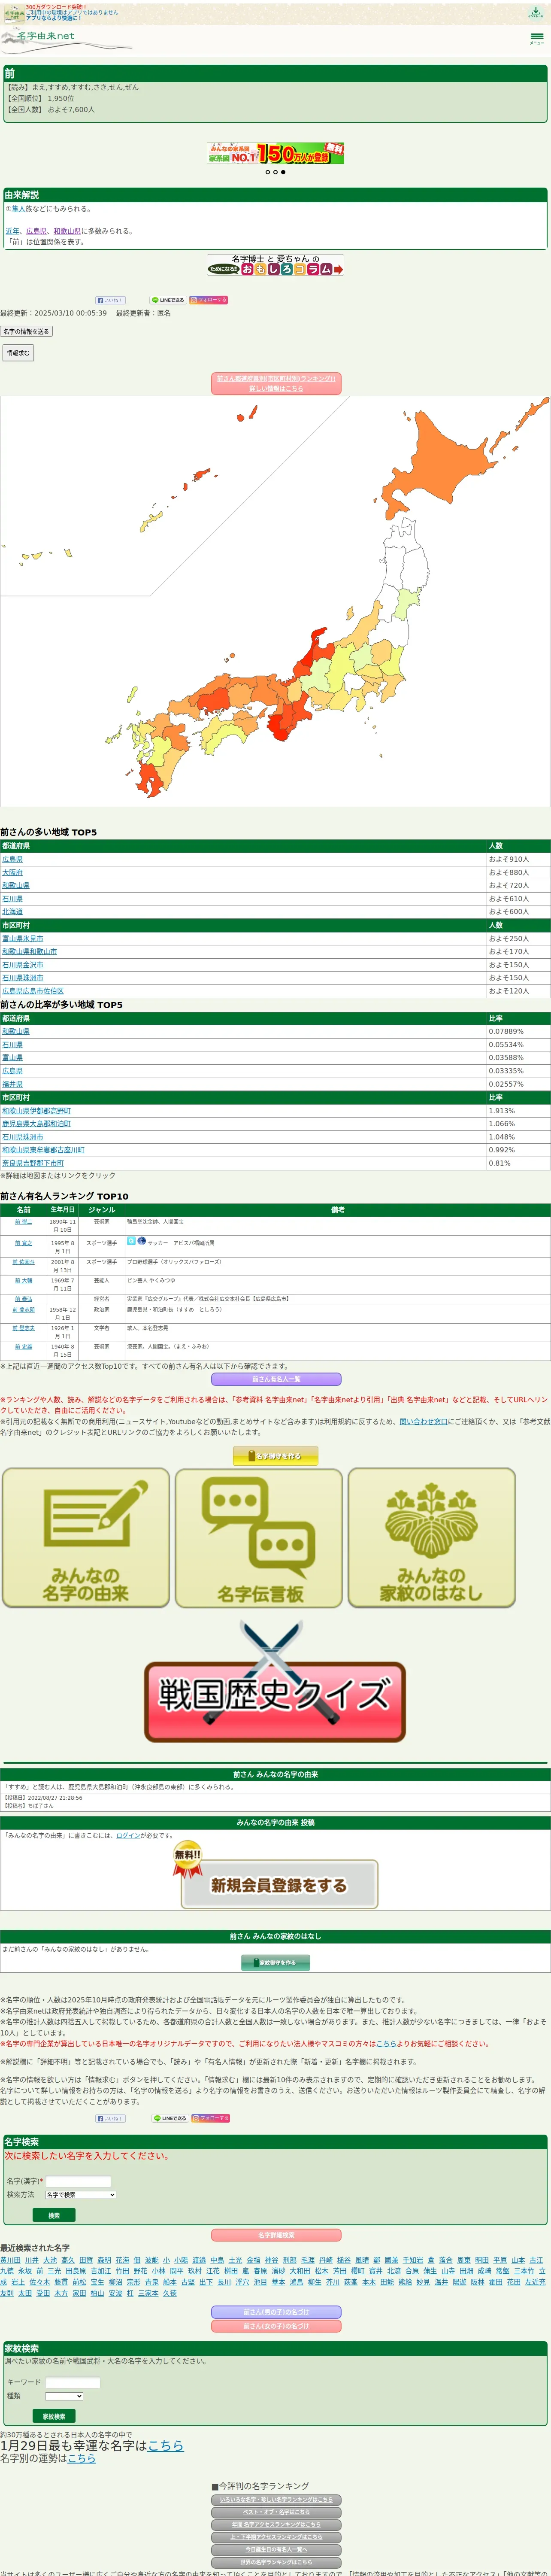Open 前さん都道府県別ランキング 詳しい情報はこちら button
The height and width of the screenshot is (2576, 551).
[276, 383]
